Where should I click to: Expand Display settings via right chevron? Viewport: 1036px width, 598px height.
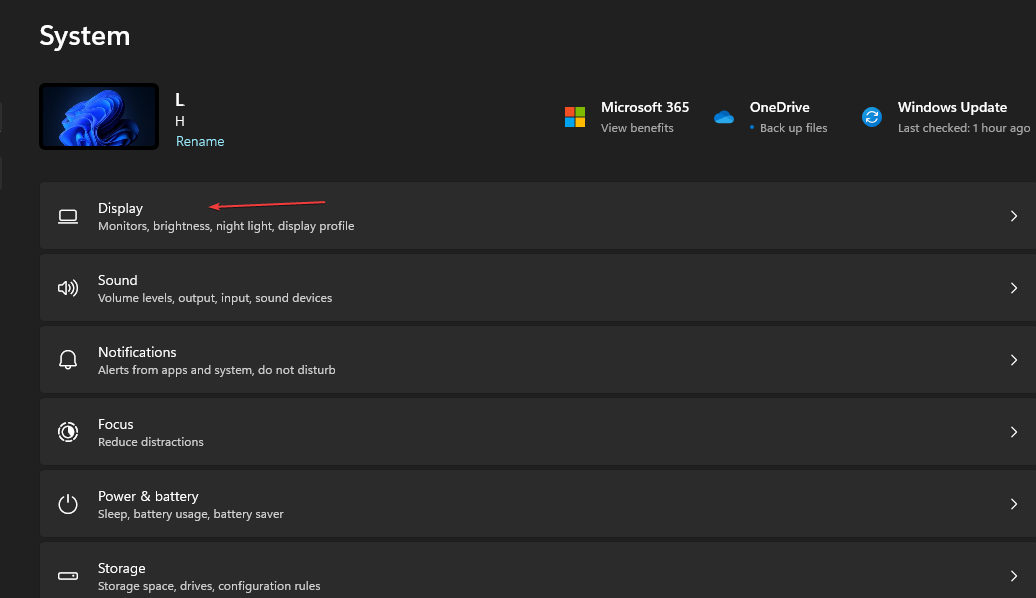tap(1013, 216)
